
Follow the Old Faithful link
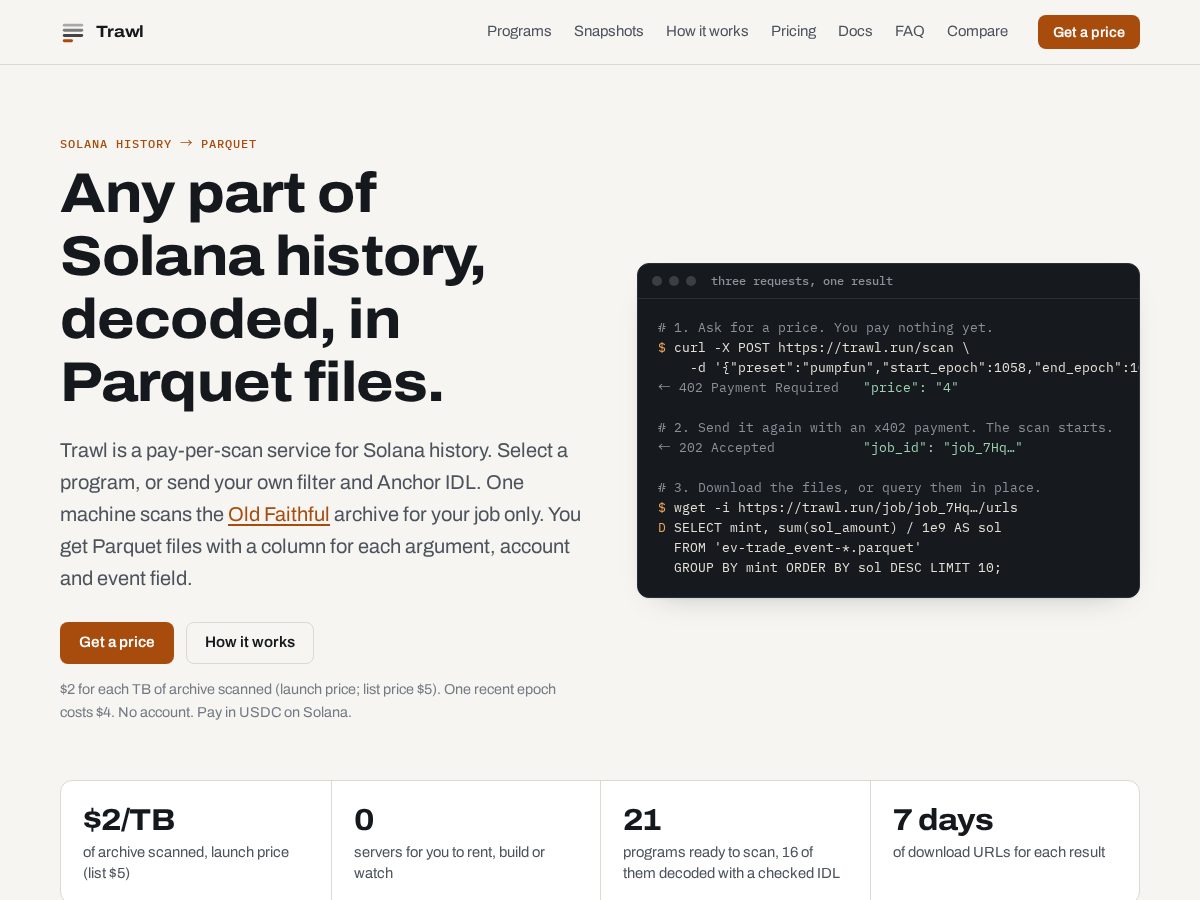pyautogui.click(x=279, y=515)
